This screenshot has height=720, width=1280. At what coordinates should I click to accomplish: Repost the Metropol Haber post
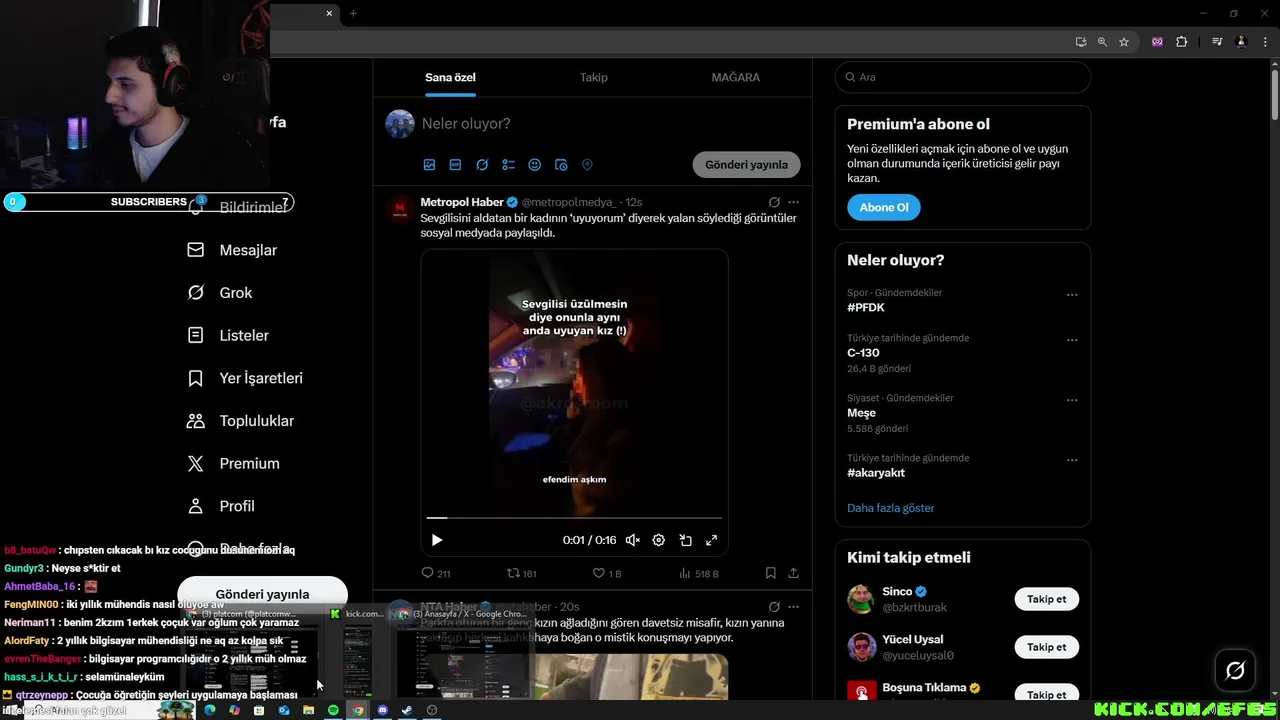click(x=522, y=573)
